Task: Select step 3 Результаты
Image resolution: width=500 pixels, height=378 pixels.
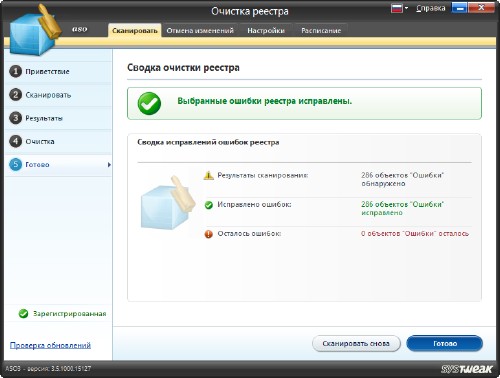Action: coord(59,118)
